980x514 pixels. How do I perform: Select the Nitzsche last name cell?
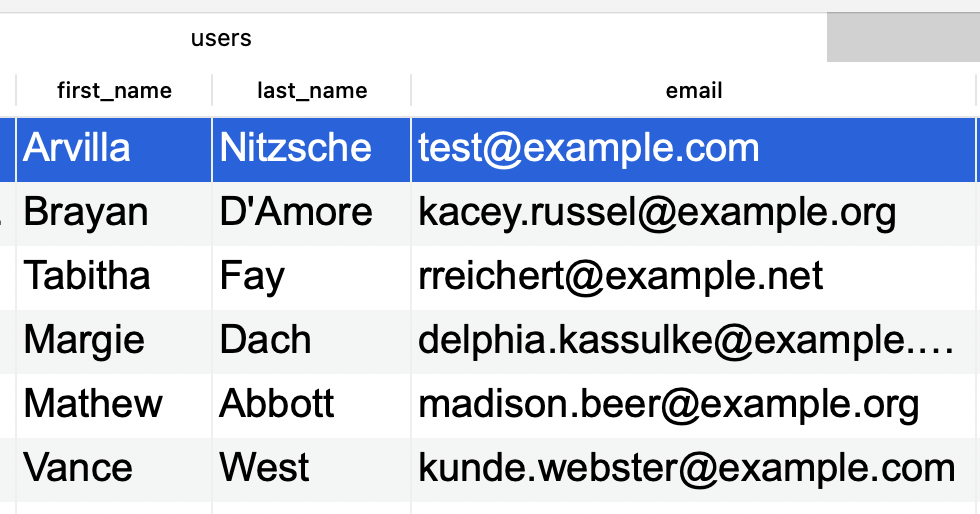tap(312, 149)
